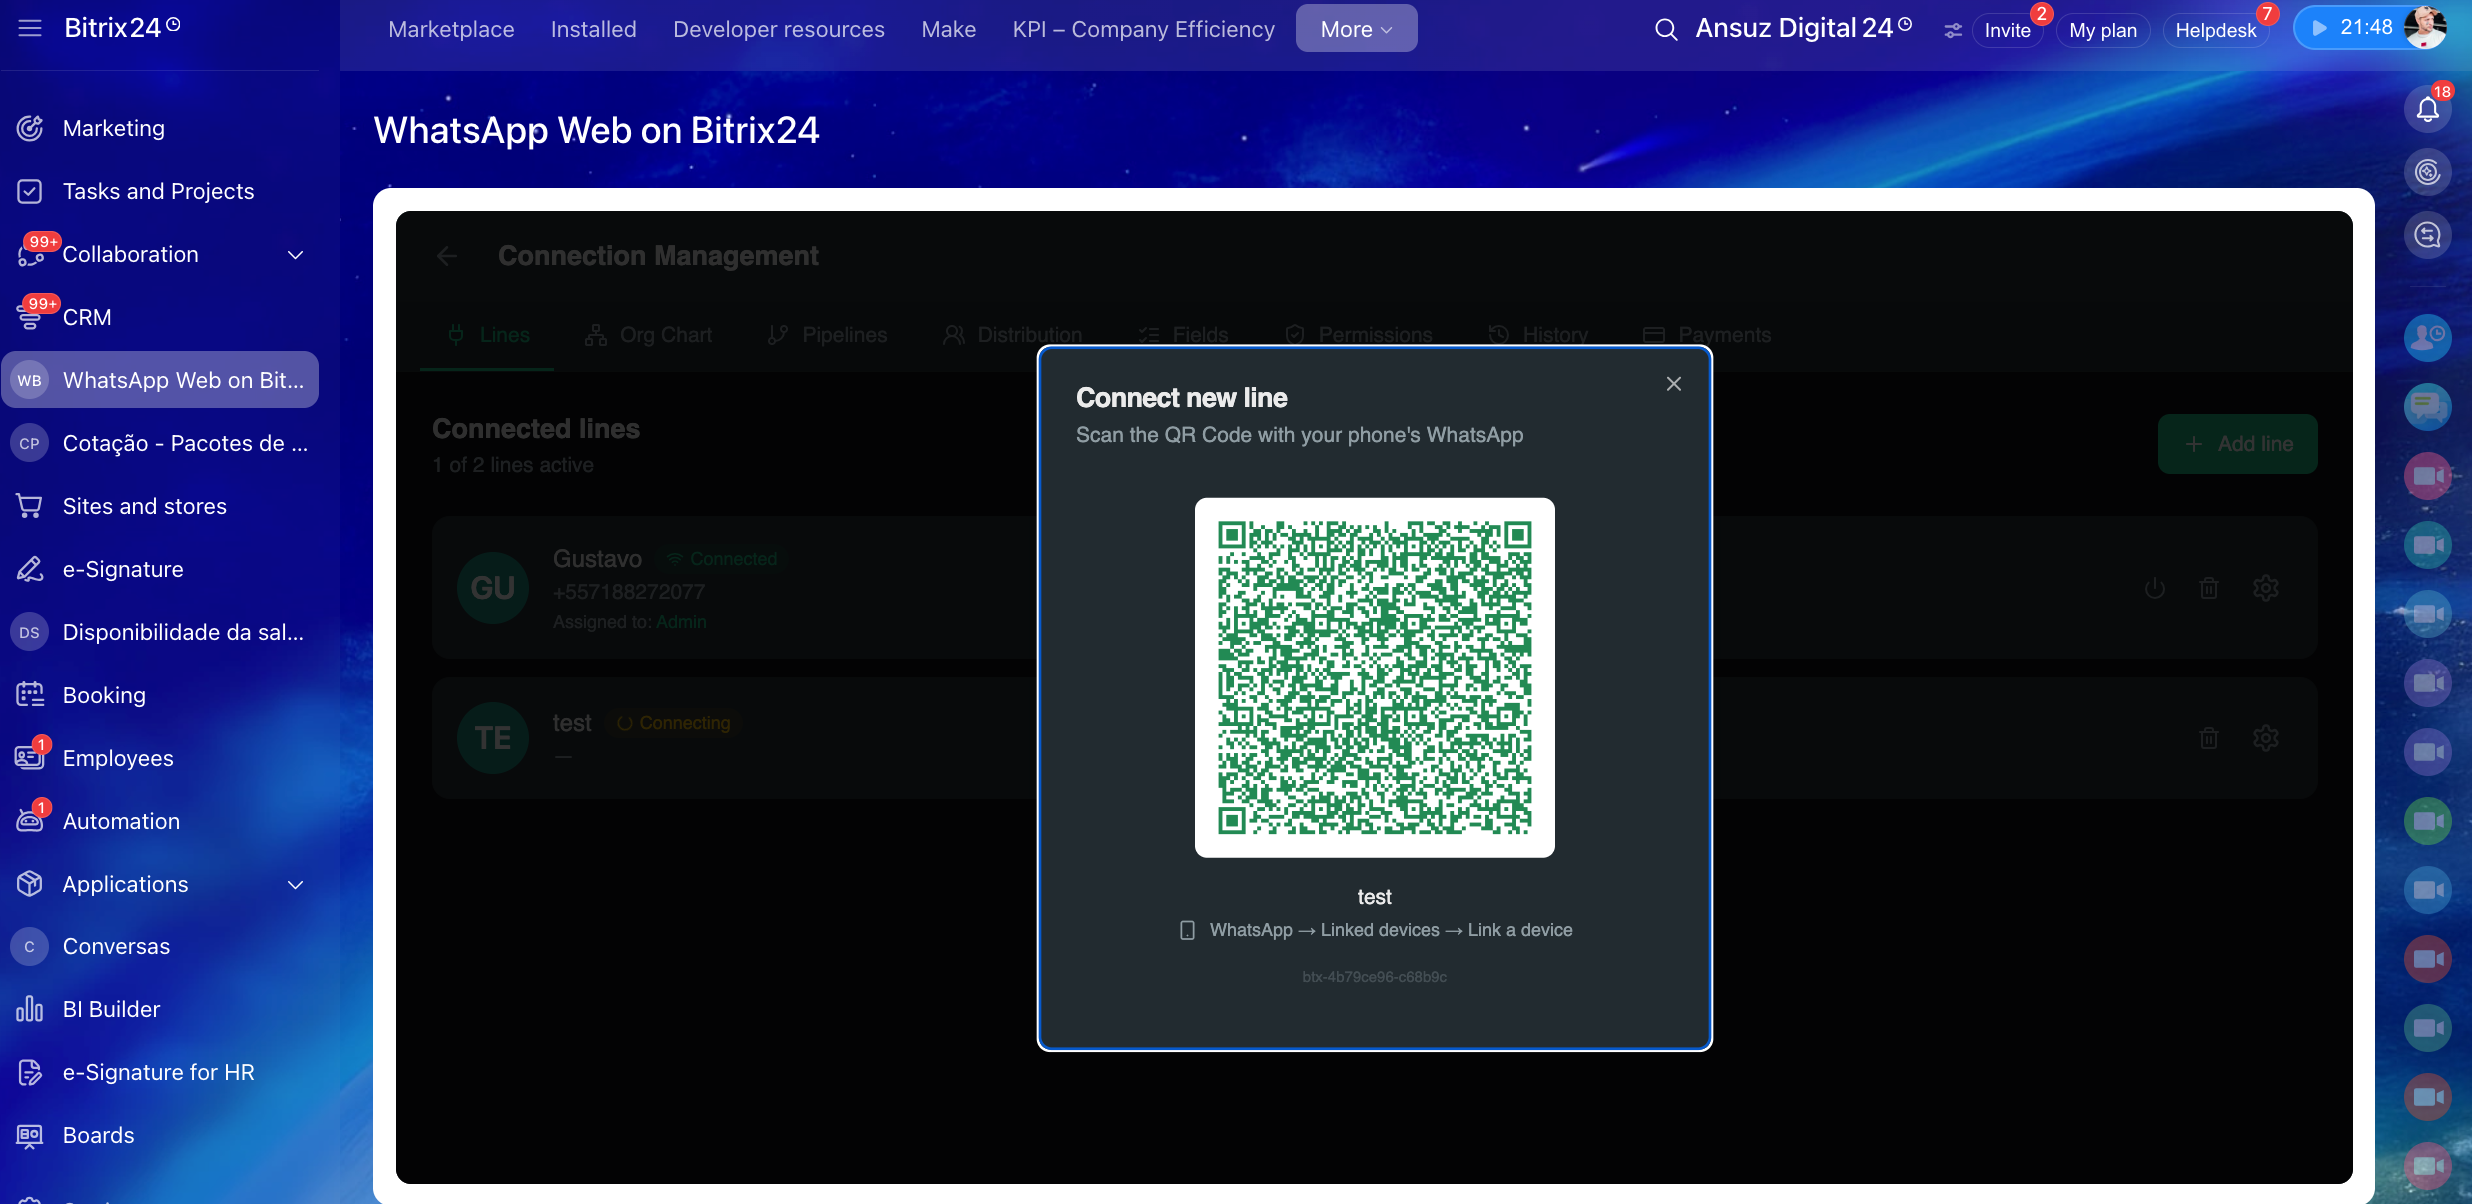The image size is (2472, 1204).
Task: Switch to the Payments tab
Action: pos(1706,335)
